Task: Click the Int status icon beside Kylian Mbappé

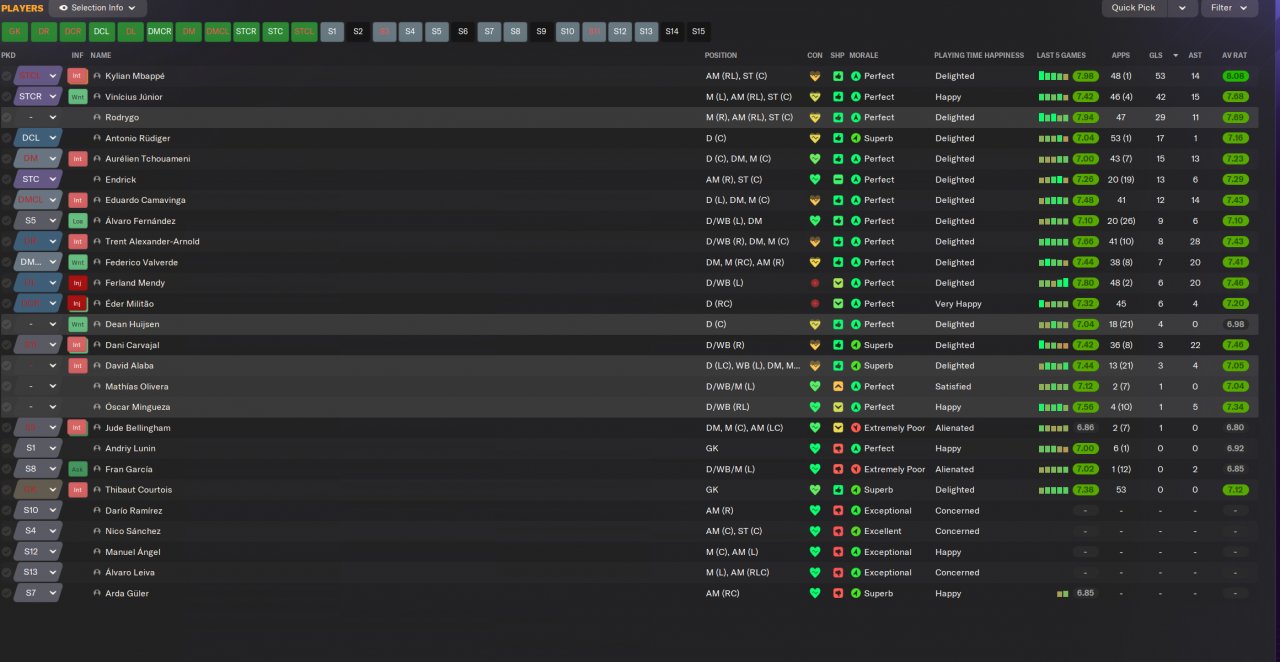Action: (77, 76)
